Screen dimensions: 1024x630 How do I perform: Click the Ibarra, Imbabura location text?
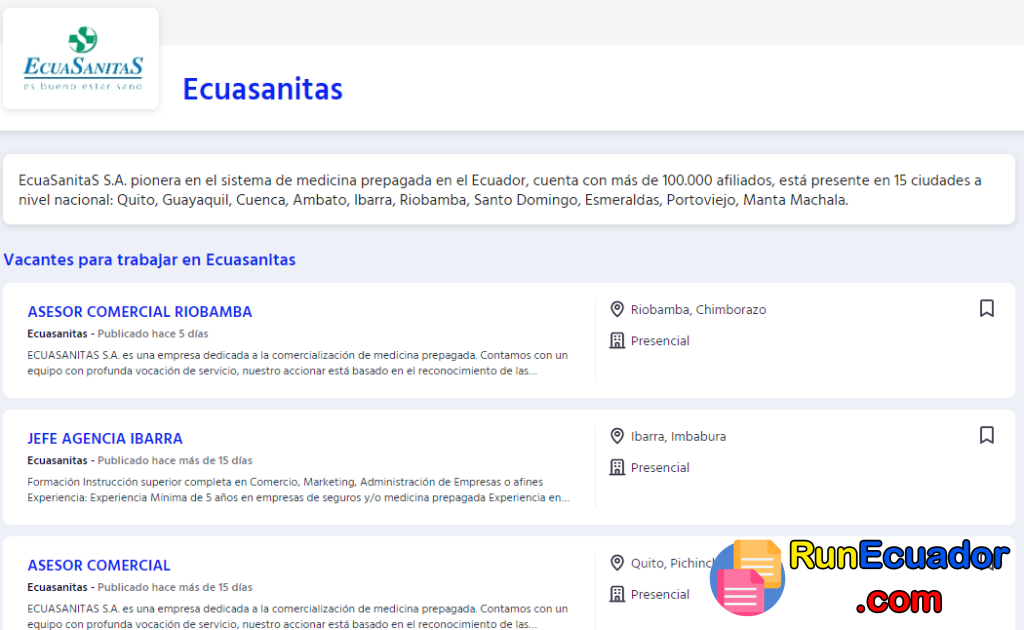pyautogui.click(x=678, y=437)
